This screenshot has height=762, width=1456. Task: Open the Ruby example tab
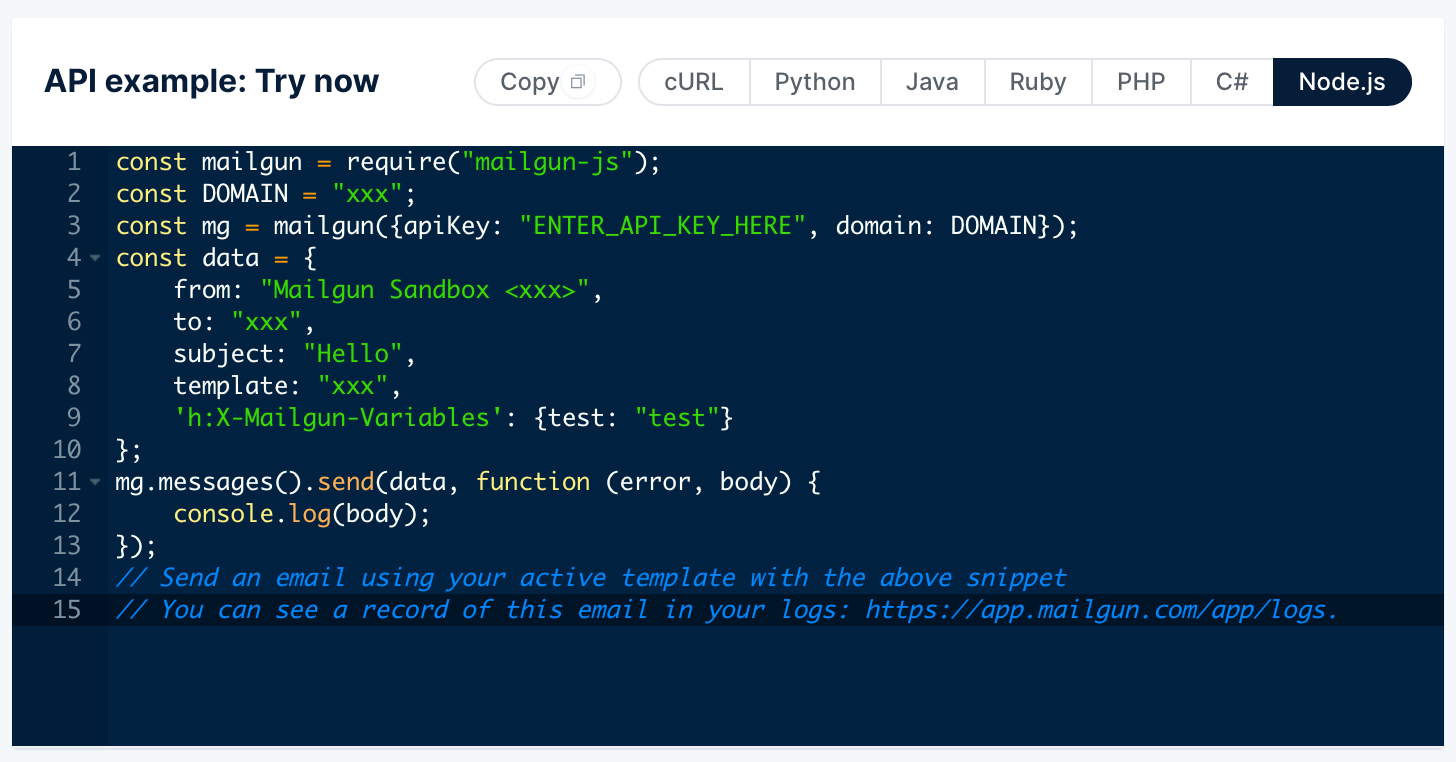[1038, 82]
